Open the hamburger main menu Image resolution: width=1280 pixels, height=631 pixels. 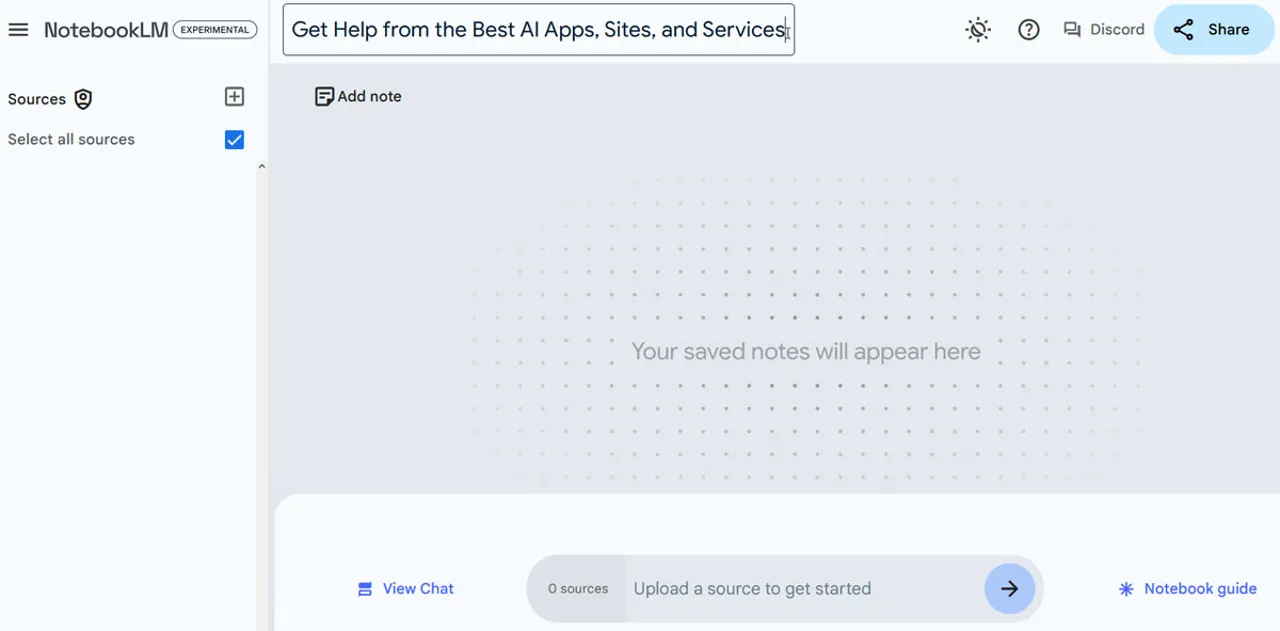[18, 30]
